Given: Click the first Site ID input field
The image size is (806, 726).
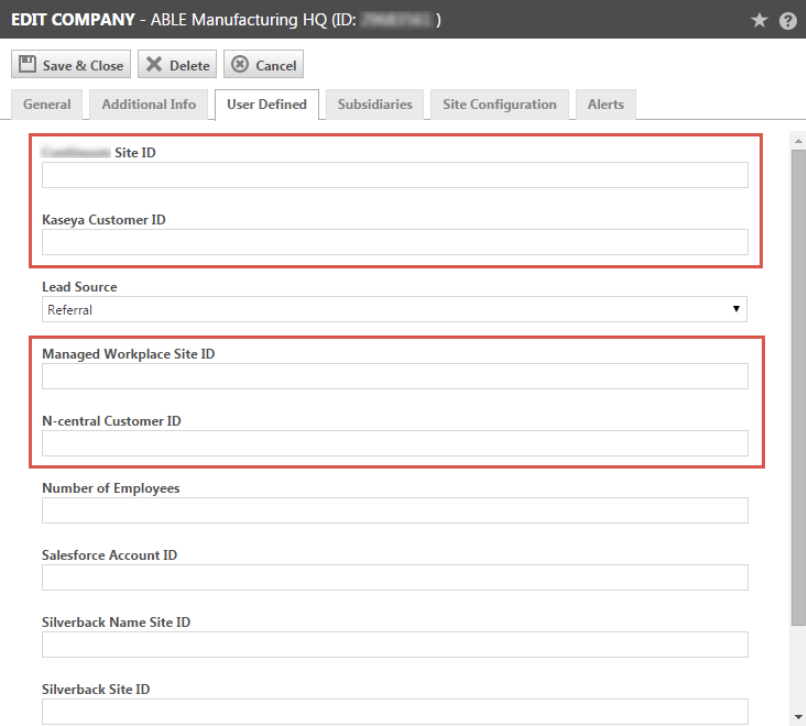Looking at the screenshot, I should 394,175.
